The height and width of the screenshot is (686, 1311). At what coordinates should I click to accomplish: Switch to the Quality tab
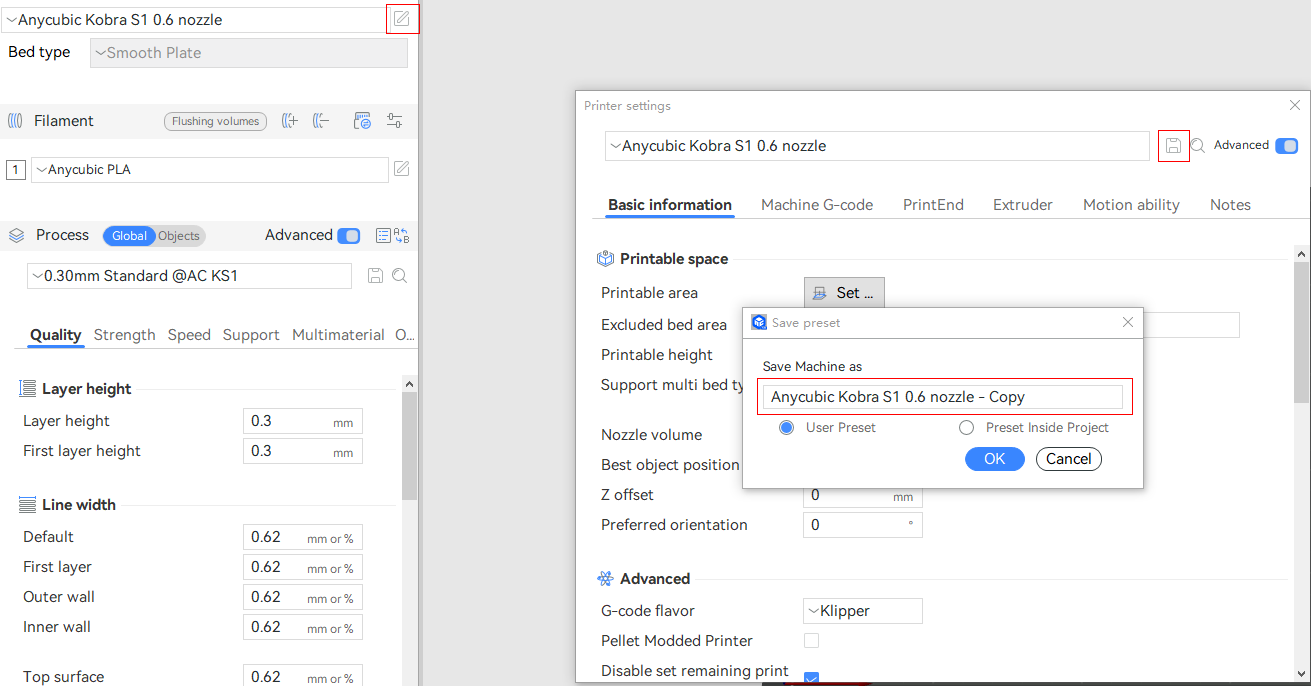(x=55, y=335)
